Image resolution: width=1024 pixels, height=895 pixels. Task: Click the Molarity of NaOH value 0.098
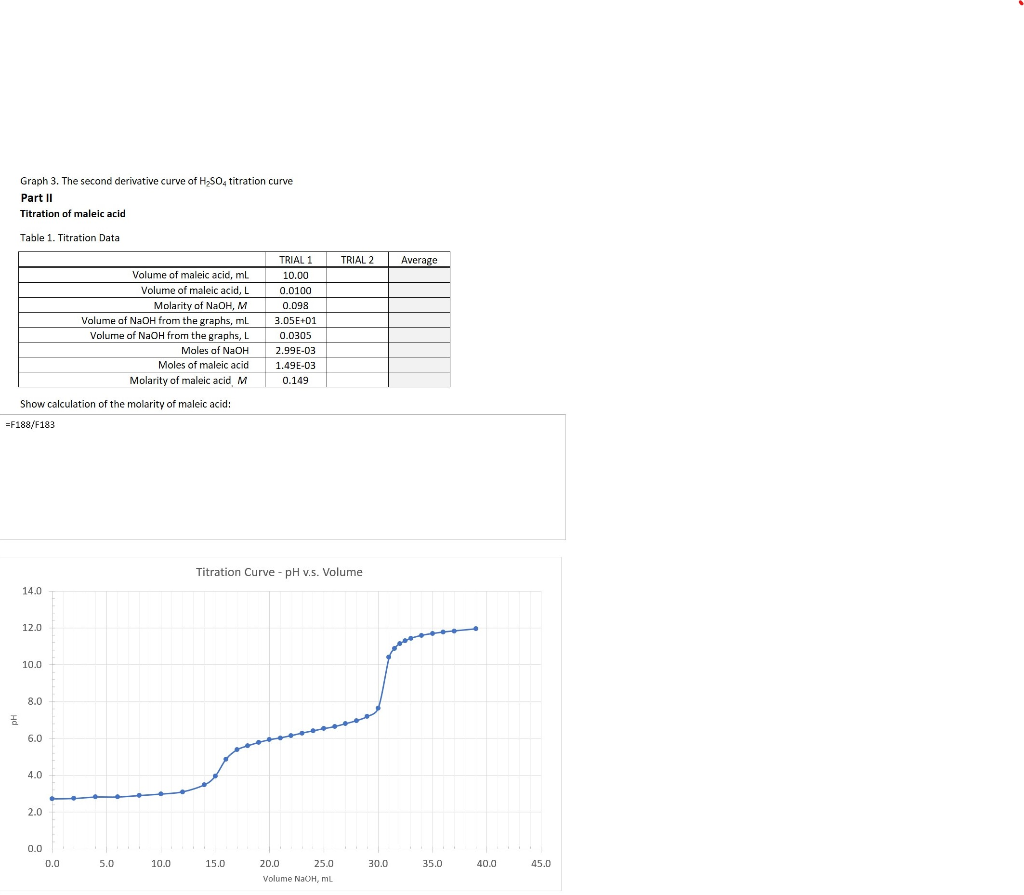tap(296, 306)
